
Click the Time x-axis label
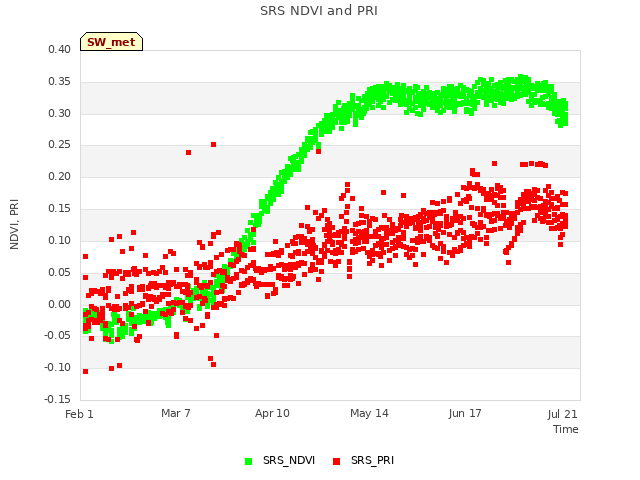tap(566, 429)
